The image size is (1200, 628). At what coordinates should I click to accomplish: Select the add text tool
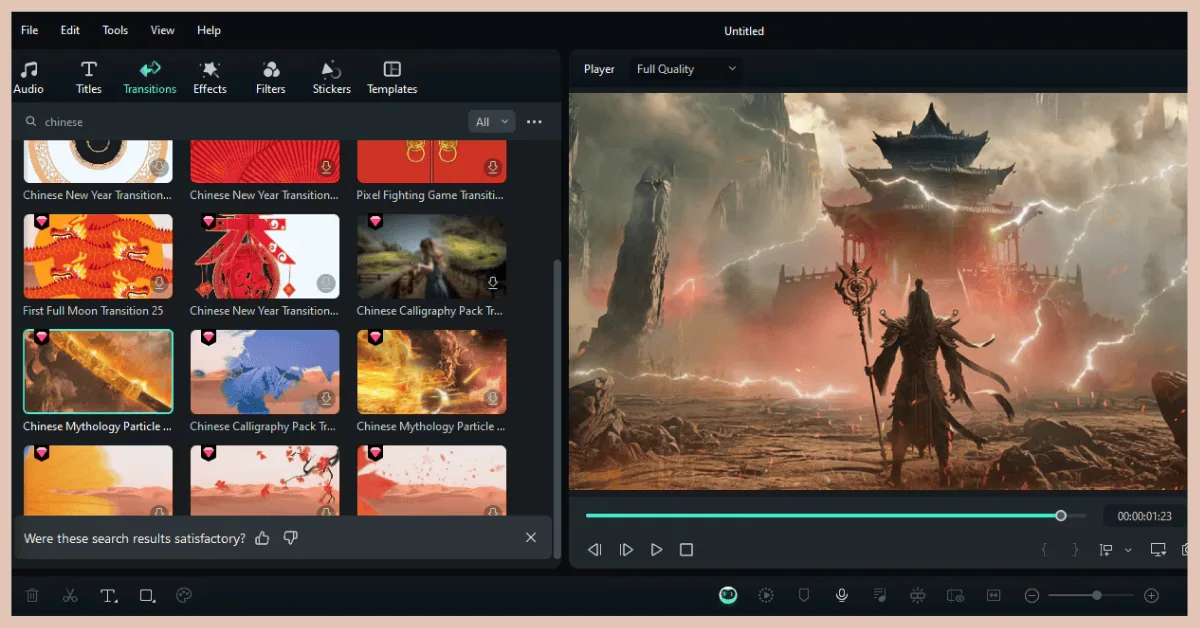pyautogui.click(x=108, y=595)
